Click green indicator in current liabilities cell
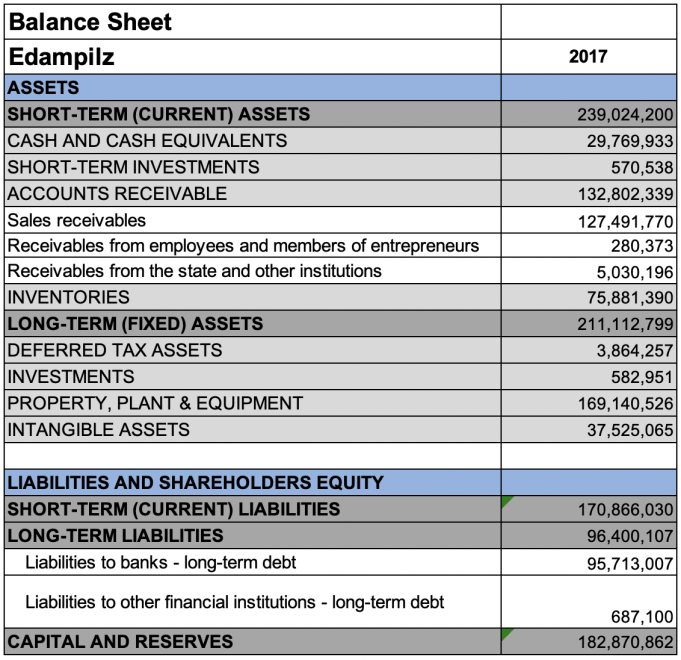This screenshot has height=660, width=681. point(506,501)
